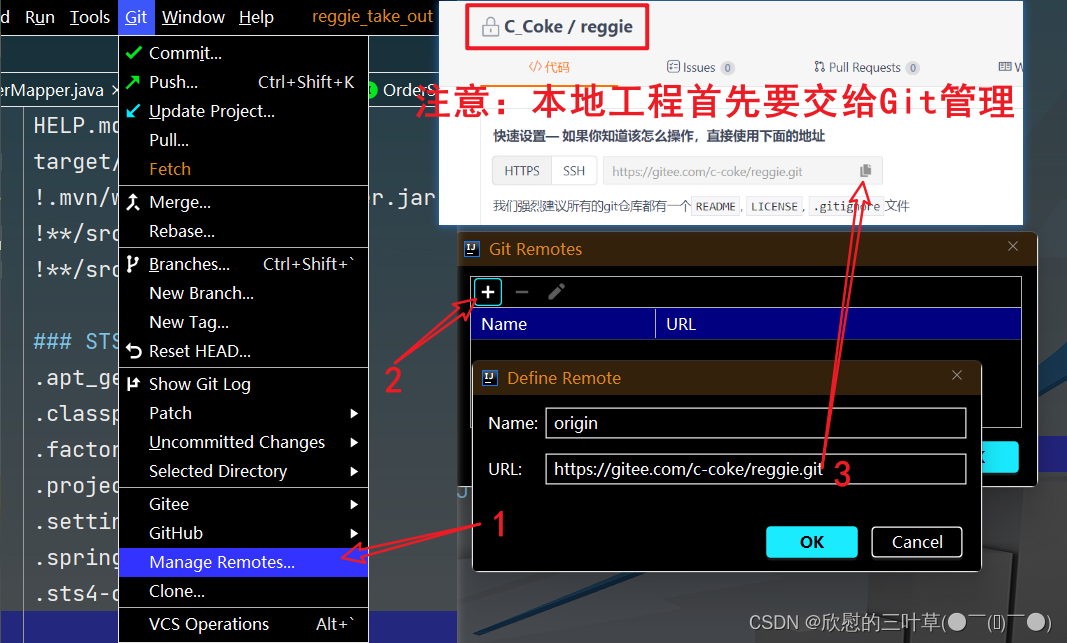The height and width of the screenshot is (643, 1067).
Task: Close the Git Remotes dialog
Action: [1013, 246]
